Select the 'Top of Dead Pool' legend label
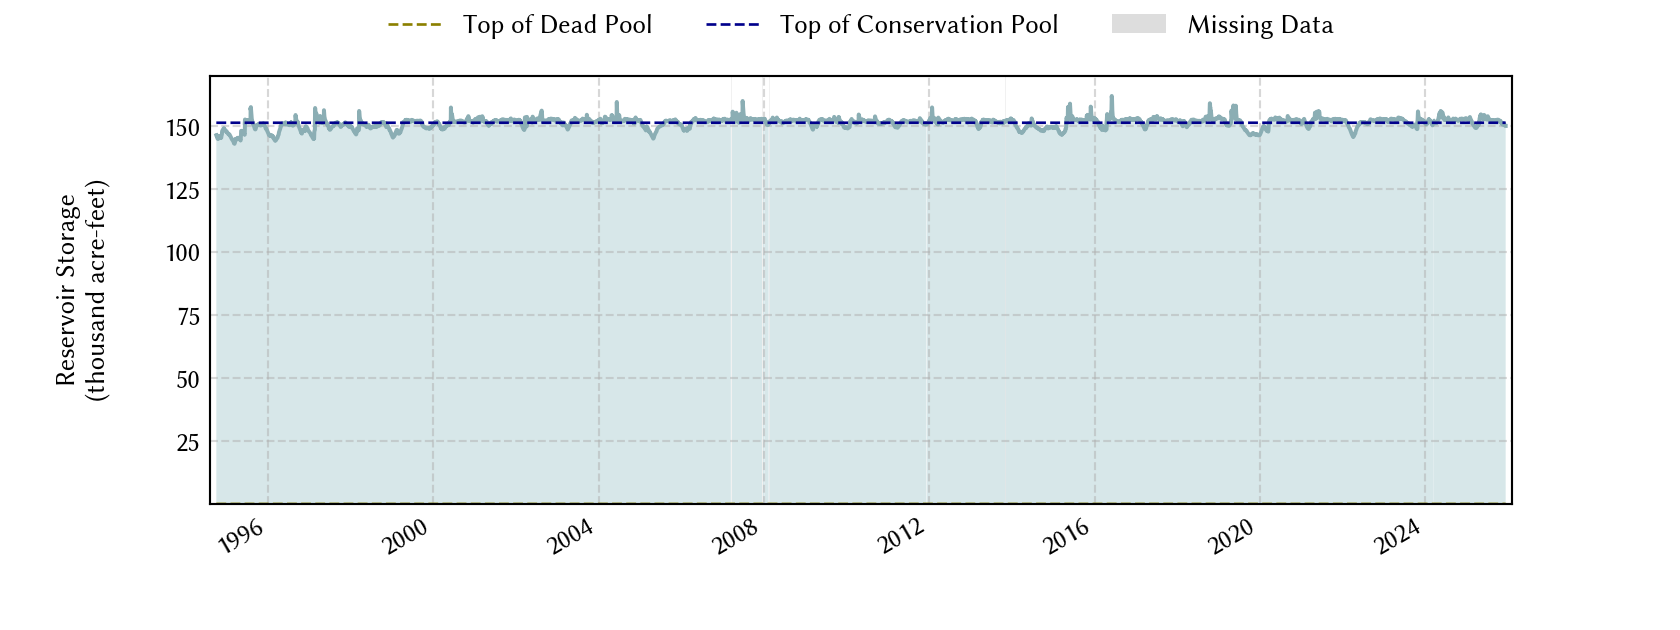Image resolution: width=1680 pixels, height=630 pixels. pyautogui.click(x=557, y=25)
